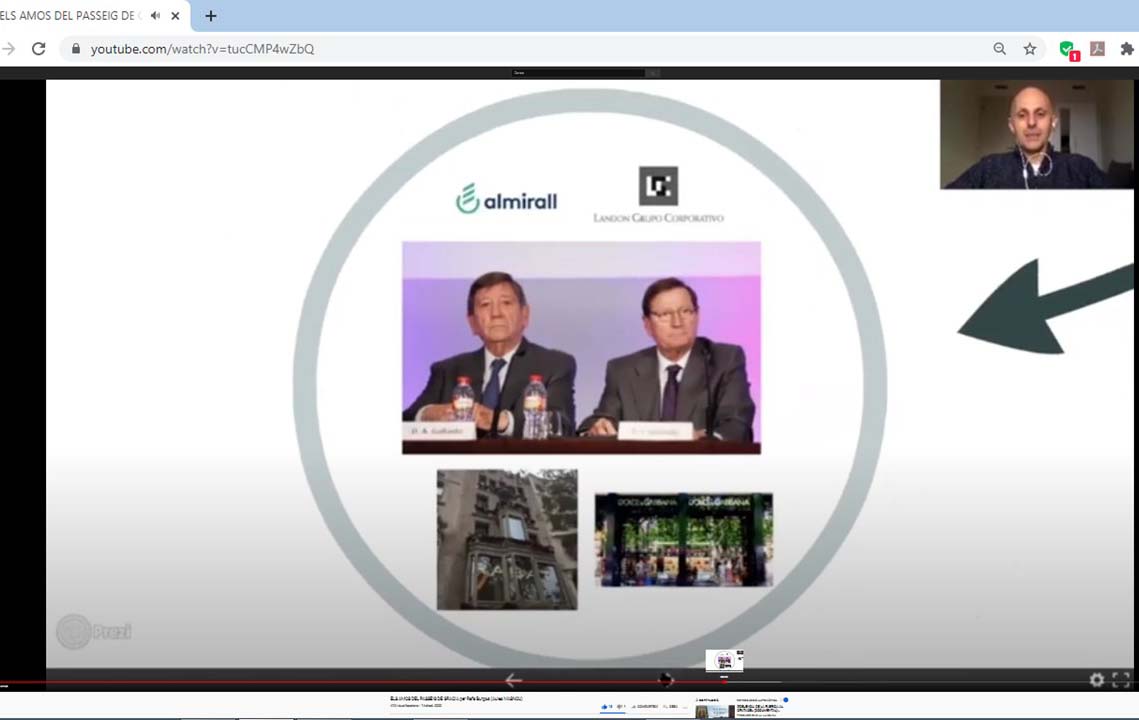The width and height of the screenshot is (1139, 720).
Task: Click the site lock security icon
Action: coord(75,48)
